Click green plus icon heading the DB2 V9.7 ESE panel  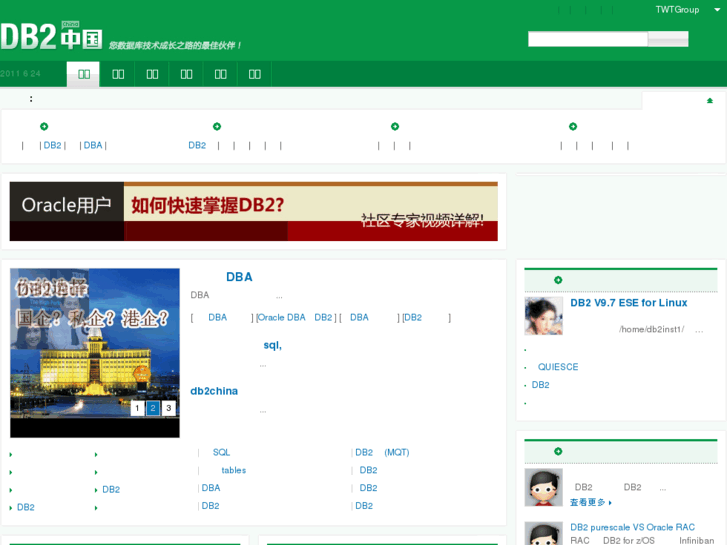pos(558,280)
